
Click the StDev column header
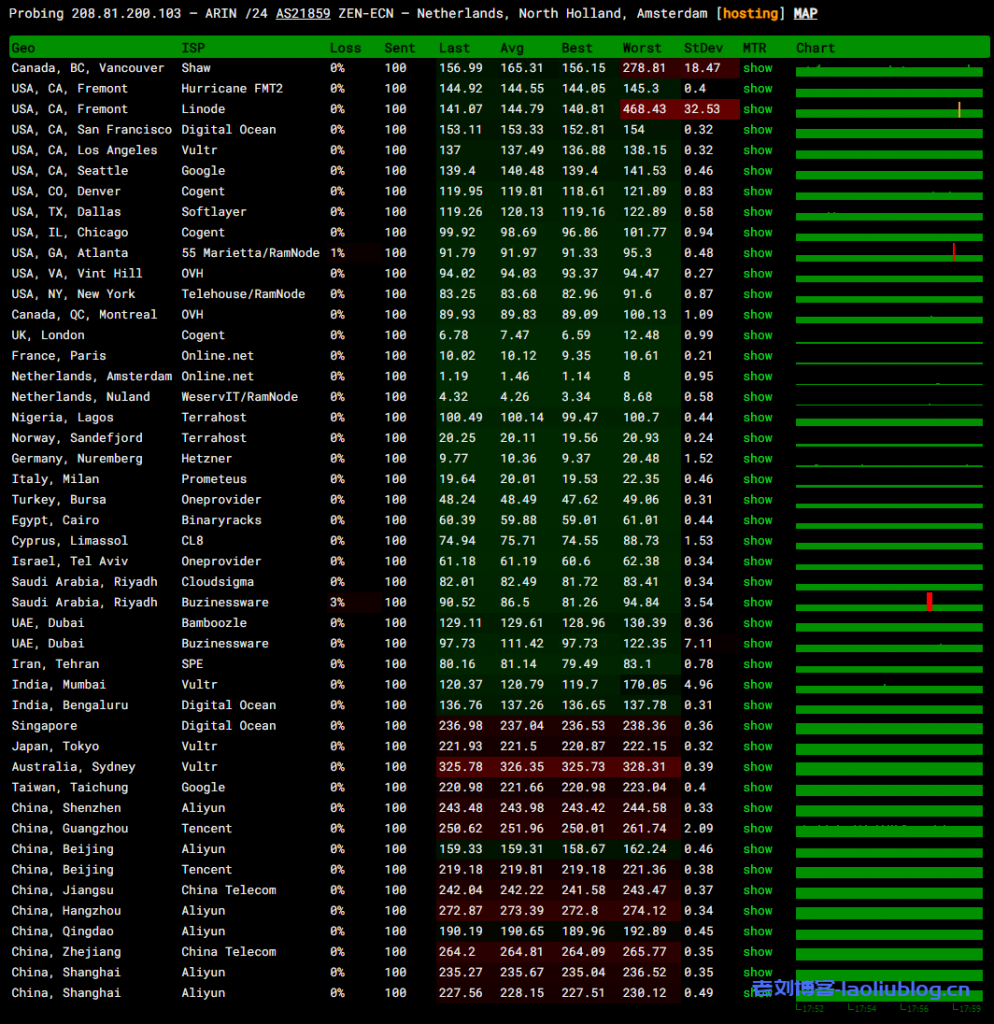(703, 48)
